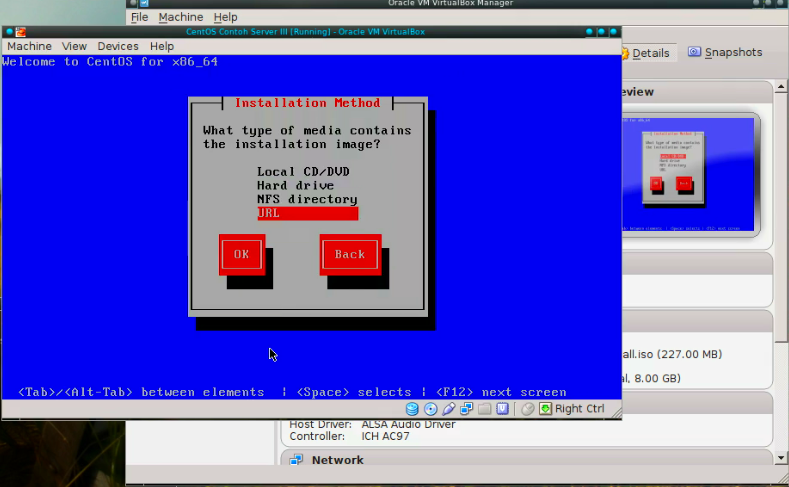Select the highlighted URL installation method

point(307,213)
